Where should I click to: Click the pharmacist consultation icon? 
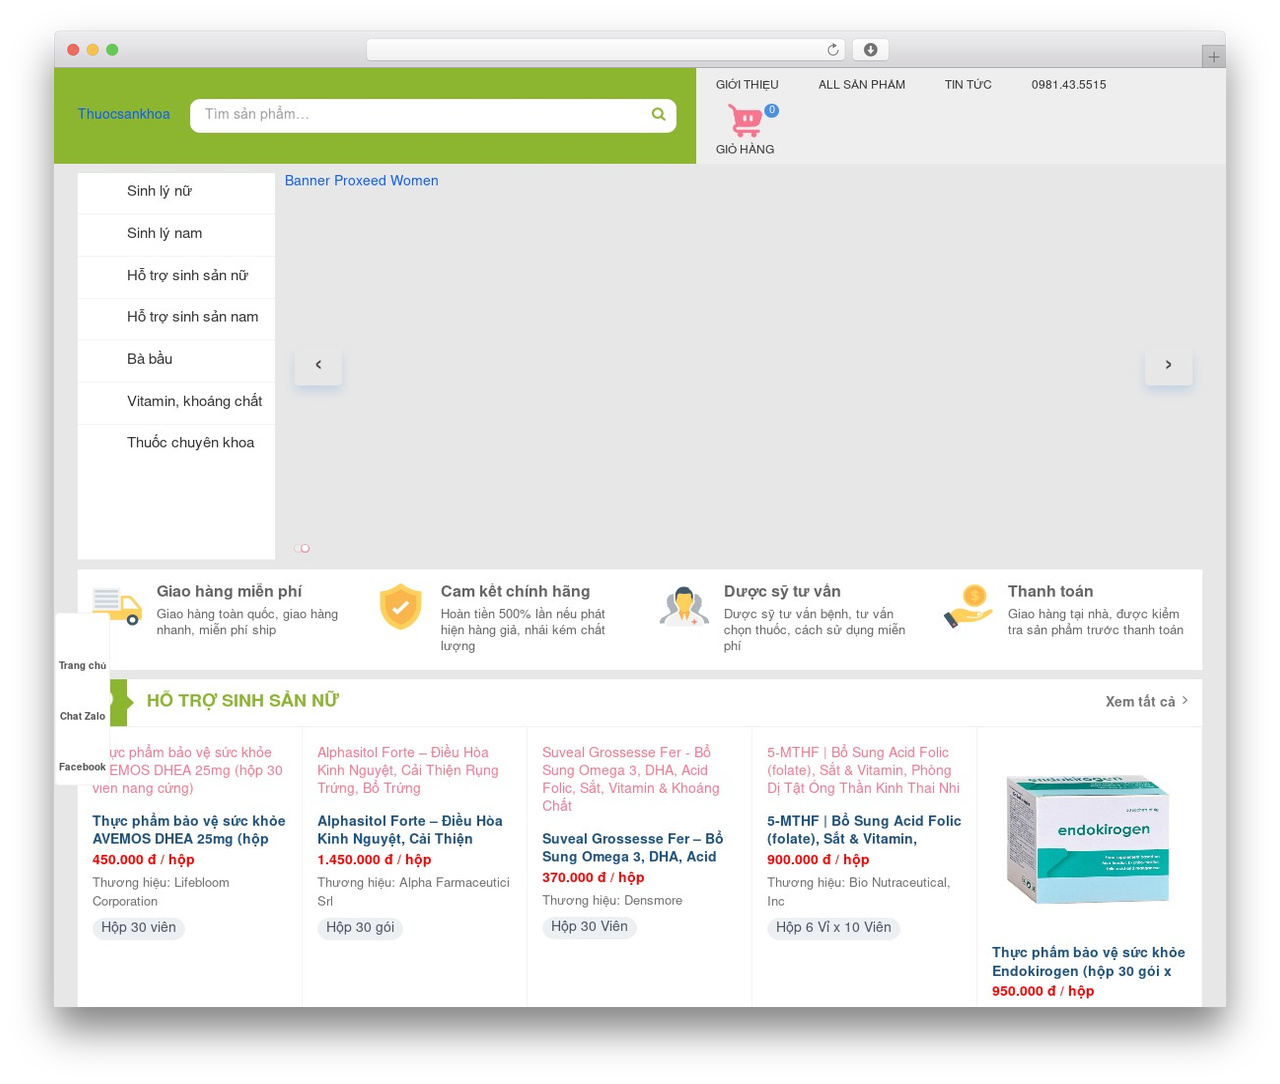tap(684, 607)
